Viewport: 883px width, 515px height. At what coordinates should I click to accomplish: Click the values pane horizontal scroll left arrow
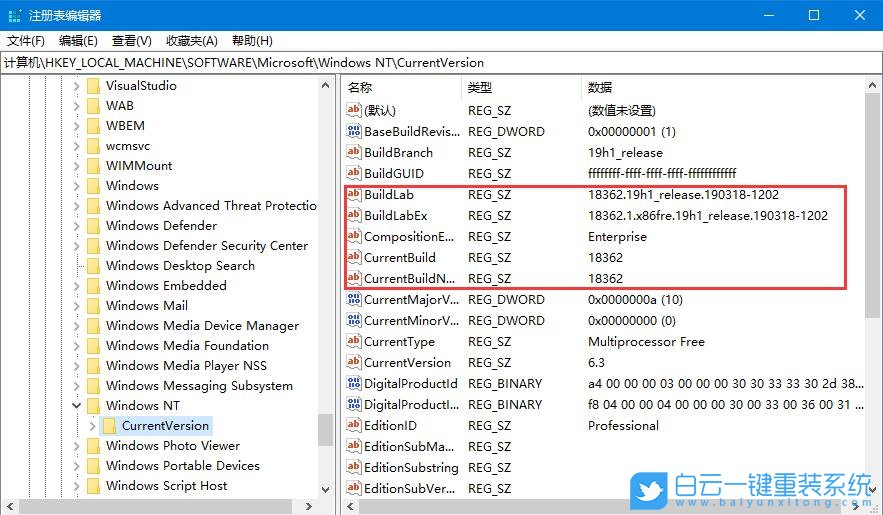[x=350, y=506]
